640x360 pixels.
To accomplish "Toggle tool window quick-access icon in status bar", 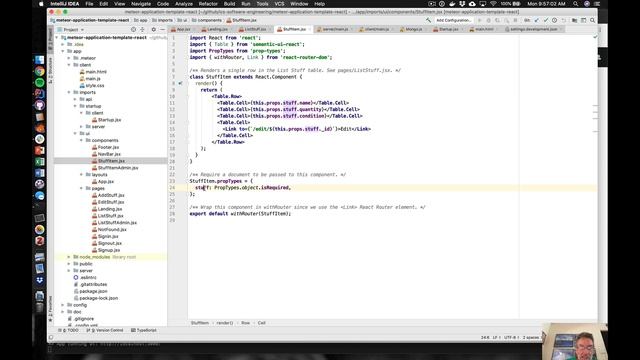I will click(51, 338).
